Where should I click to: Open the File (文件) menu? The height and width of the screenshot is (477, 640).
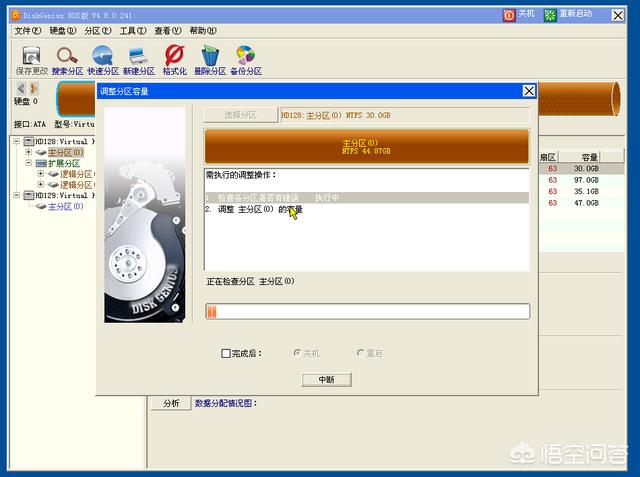[x=28, y=31]
